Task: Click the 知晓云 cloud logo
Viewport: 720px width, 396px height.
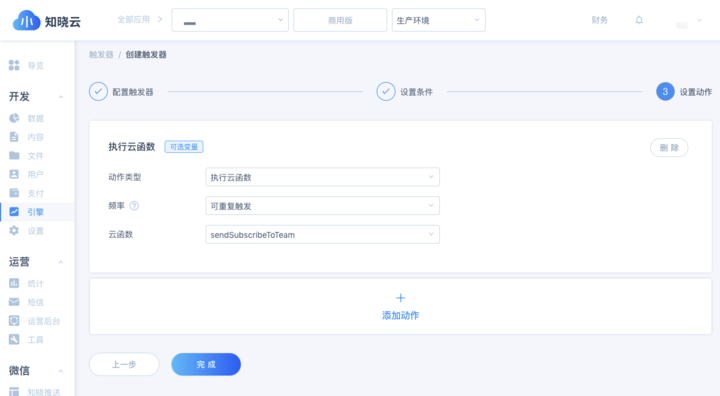Action: pyautogui.click(x=27, y=21)
